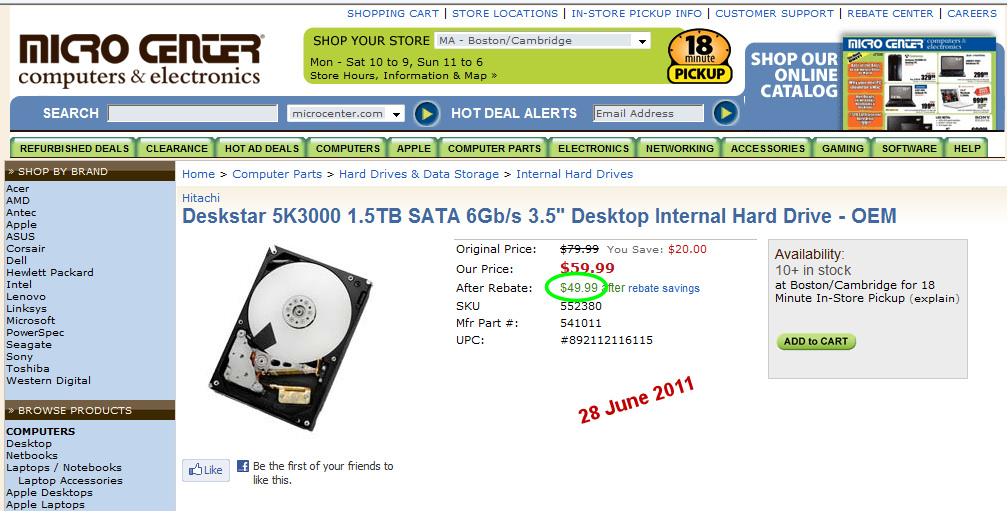Viewport: 1007px width, 511px height.
Task: Open the Computer Parts menu tab
Action: [x=494, y=148]
